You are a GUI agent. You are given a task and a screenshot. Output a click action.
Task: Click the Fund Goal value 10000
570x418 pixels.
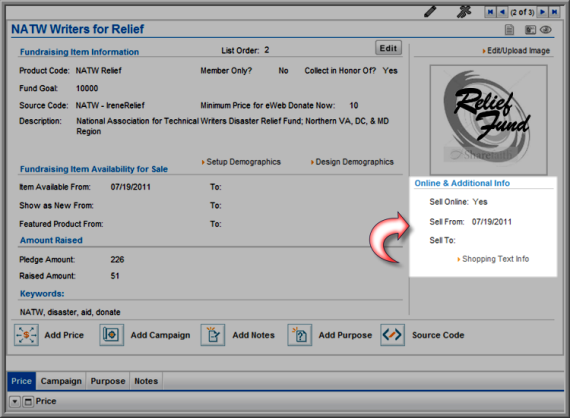click(87, 88)
